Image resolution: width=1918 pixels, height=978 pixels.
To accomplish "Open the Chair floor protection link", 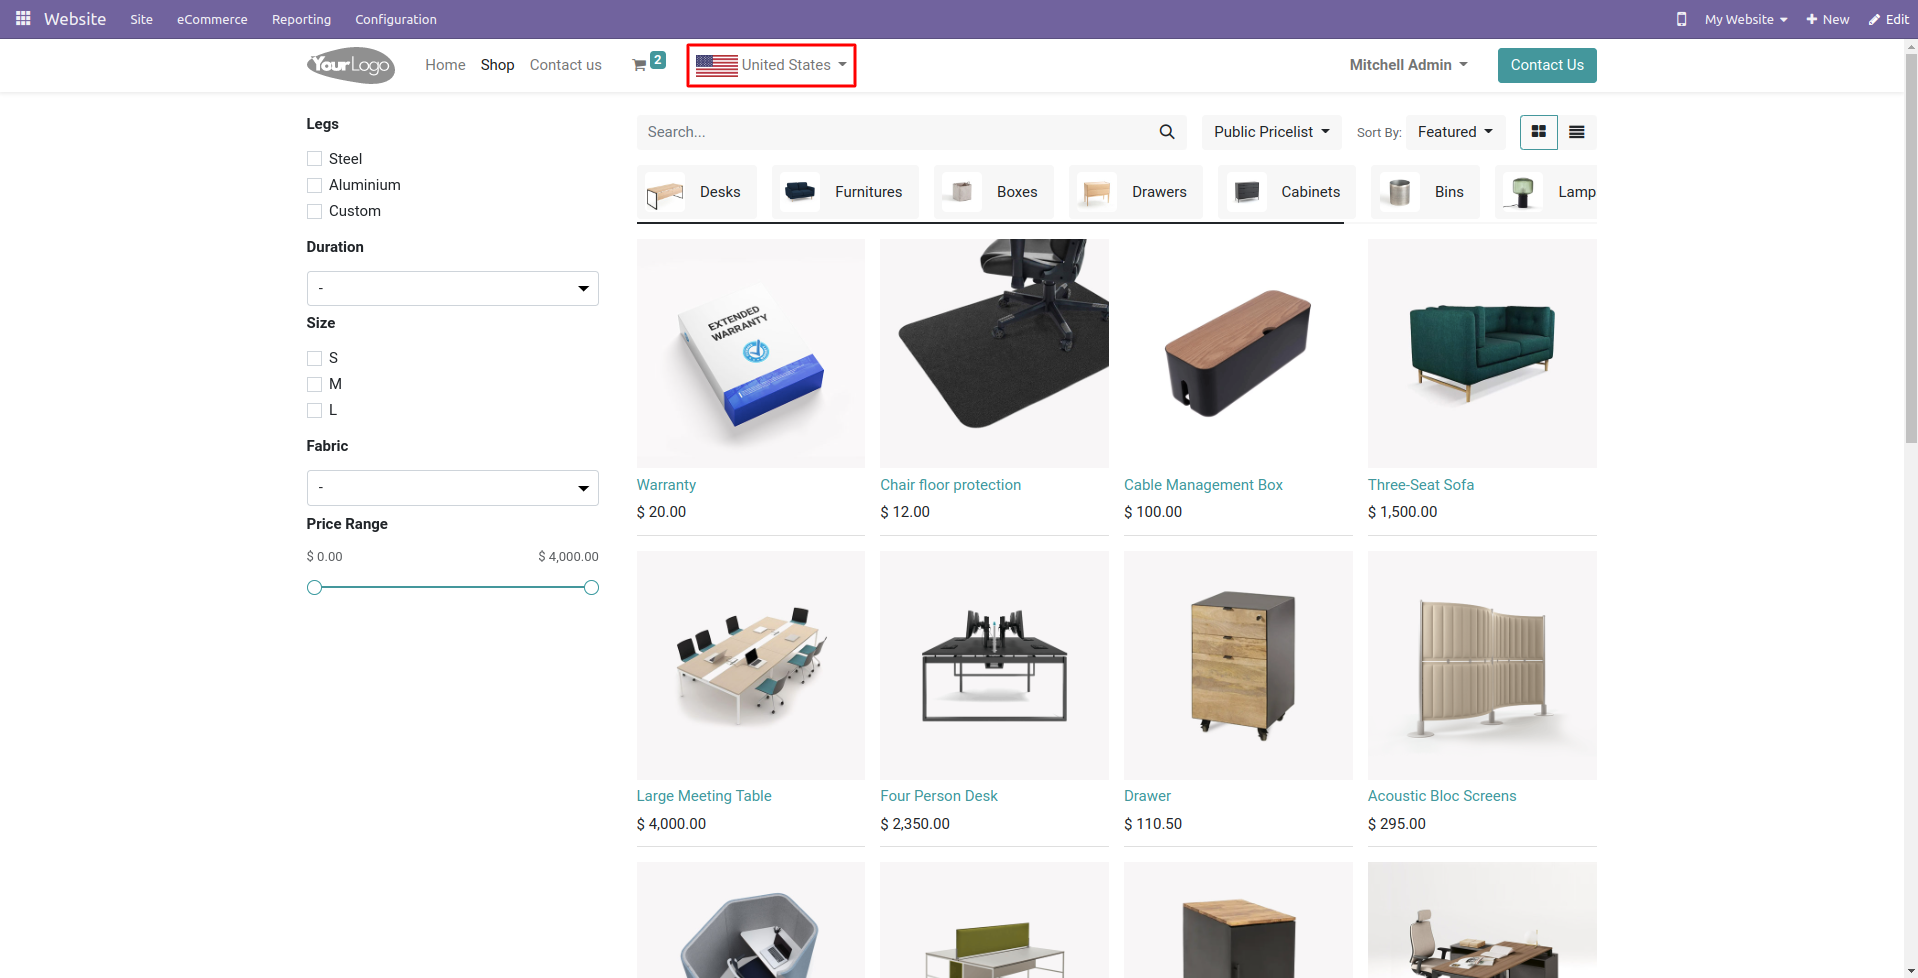I will pos(950,485).
